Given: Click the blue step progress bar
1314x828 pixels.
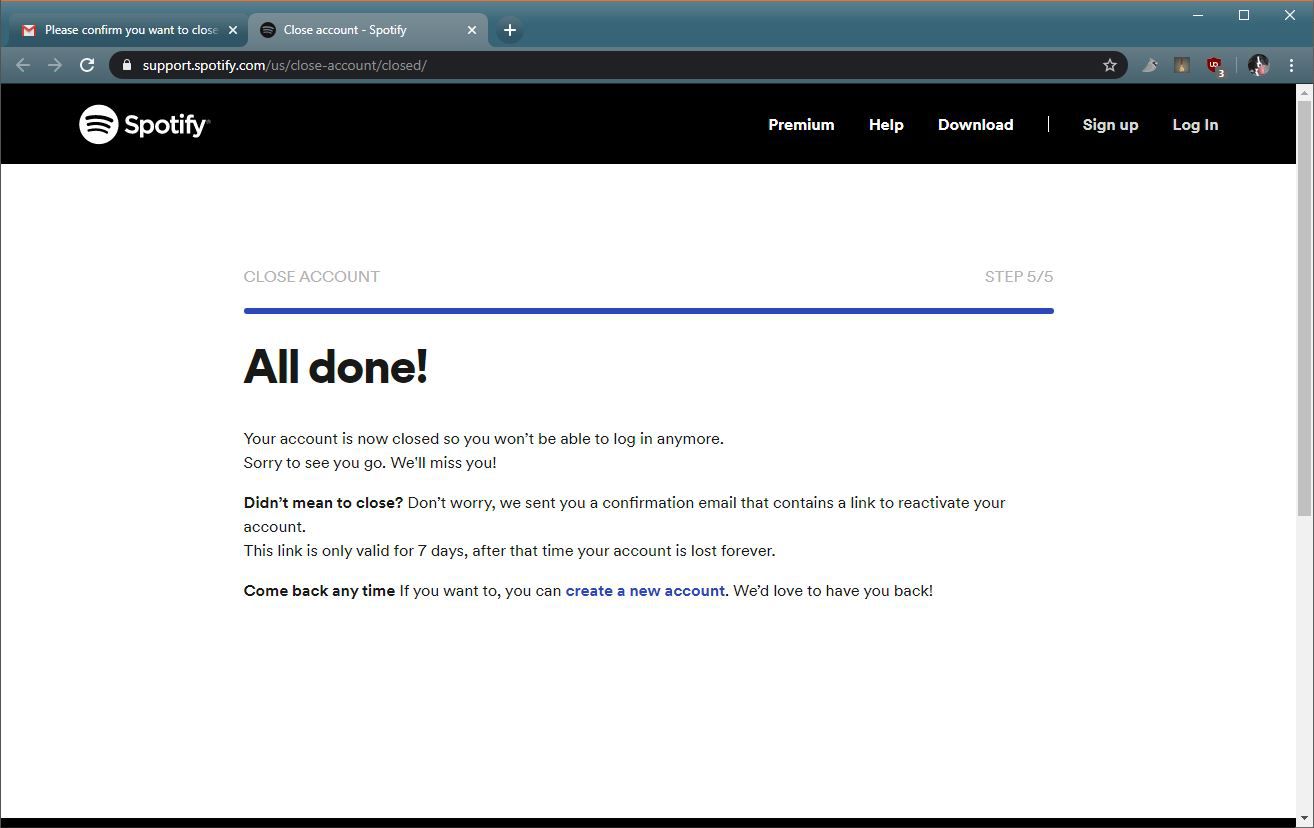Looking at the screenshot, I should (x=649, y=311).
